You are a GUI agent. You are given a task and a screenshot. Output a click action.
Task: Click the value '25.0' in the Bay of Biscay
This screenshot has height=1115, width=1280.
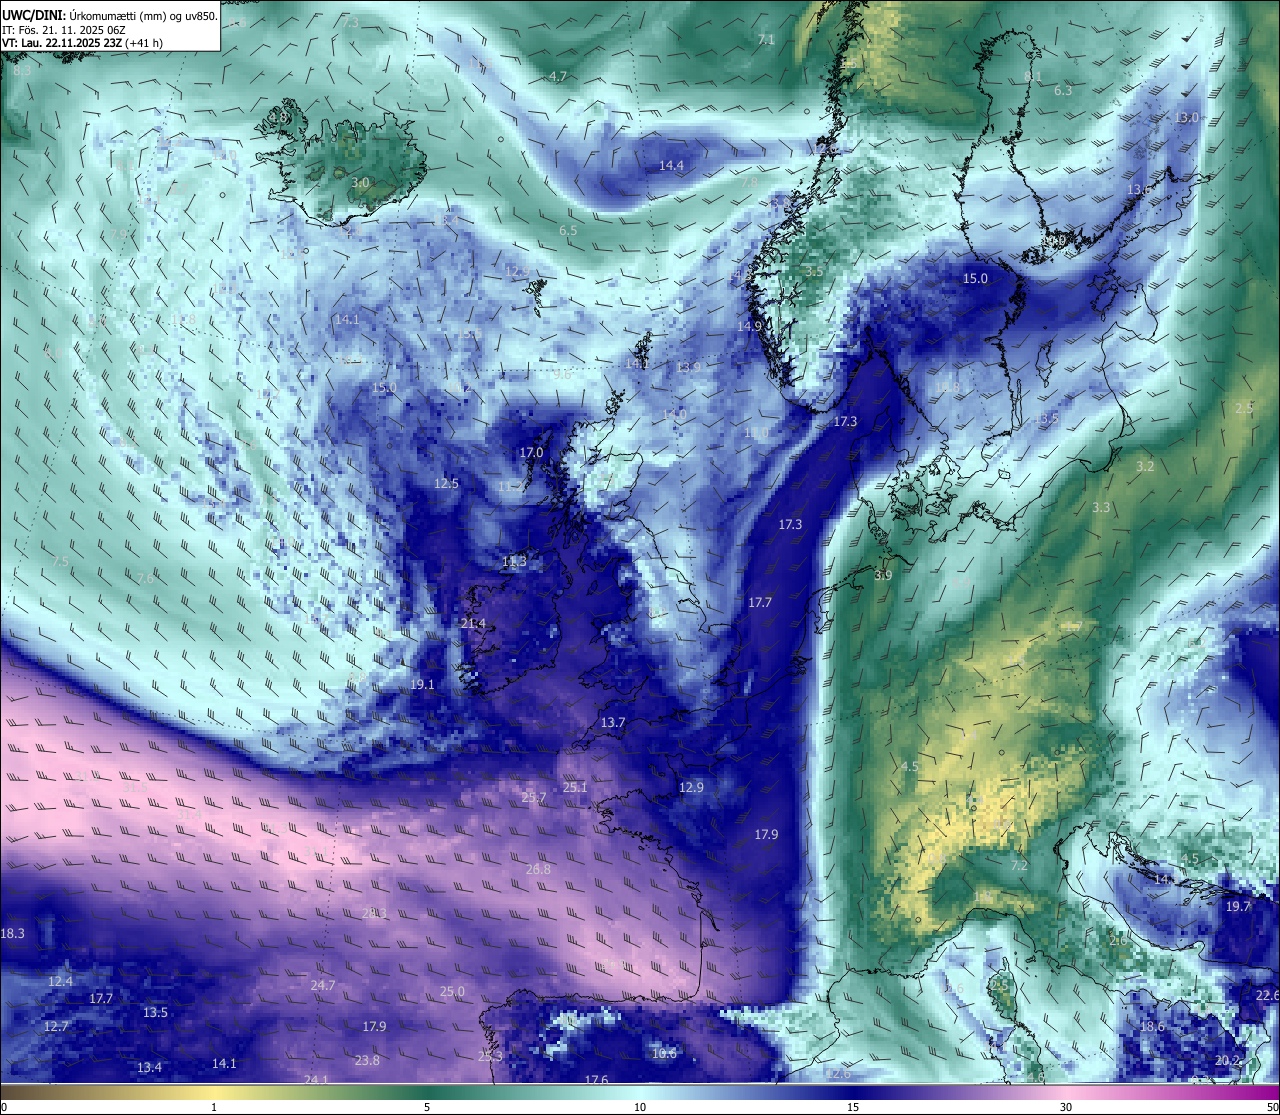[x=452, y=992]
